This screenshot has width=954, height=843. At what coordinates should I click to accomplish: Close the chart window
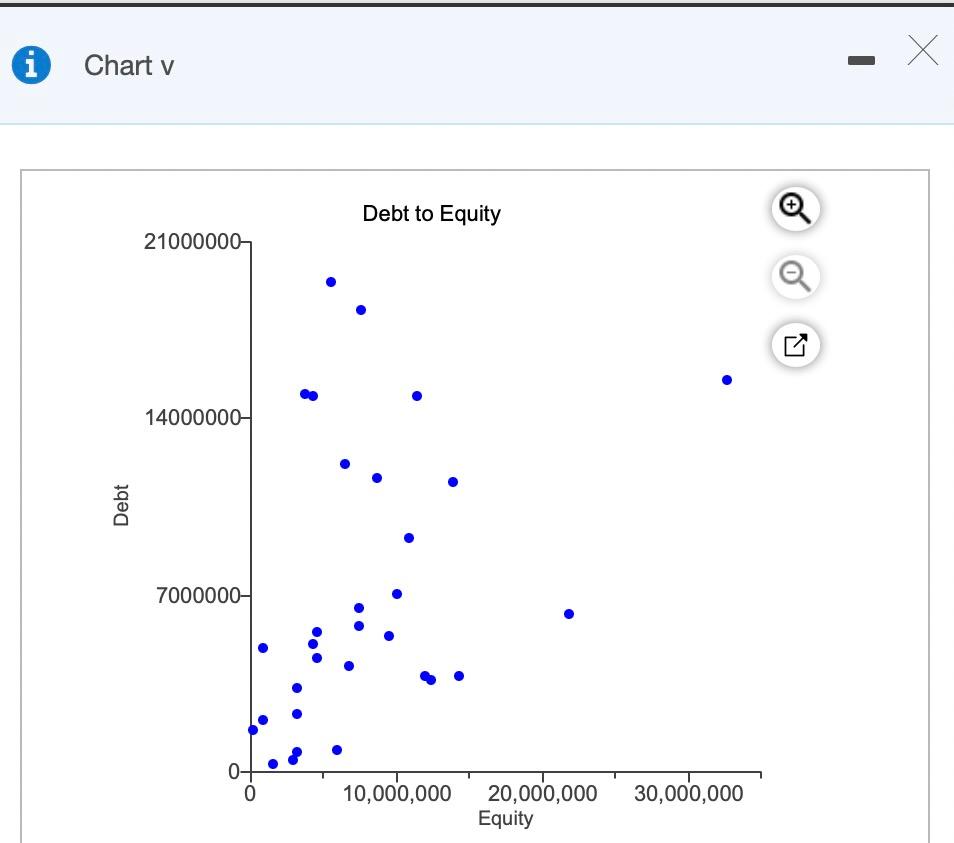click(x=921, y=50)
